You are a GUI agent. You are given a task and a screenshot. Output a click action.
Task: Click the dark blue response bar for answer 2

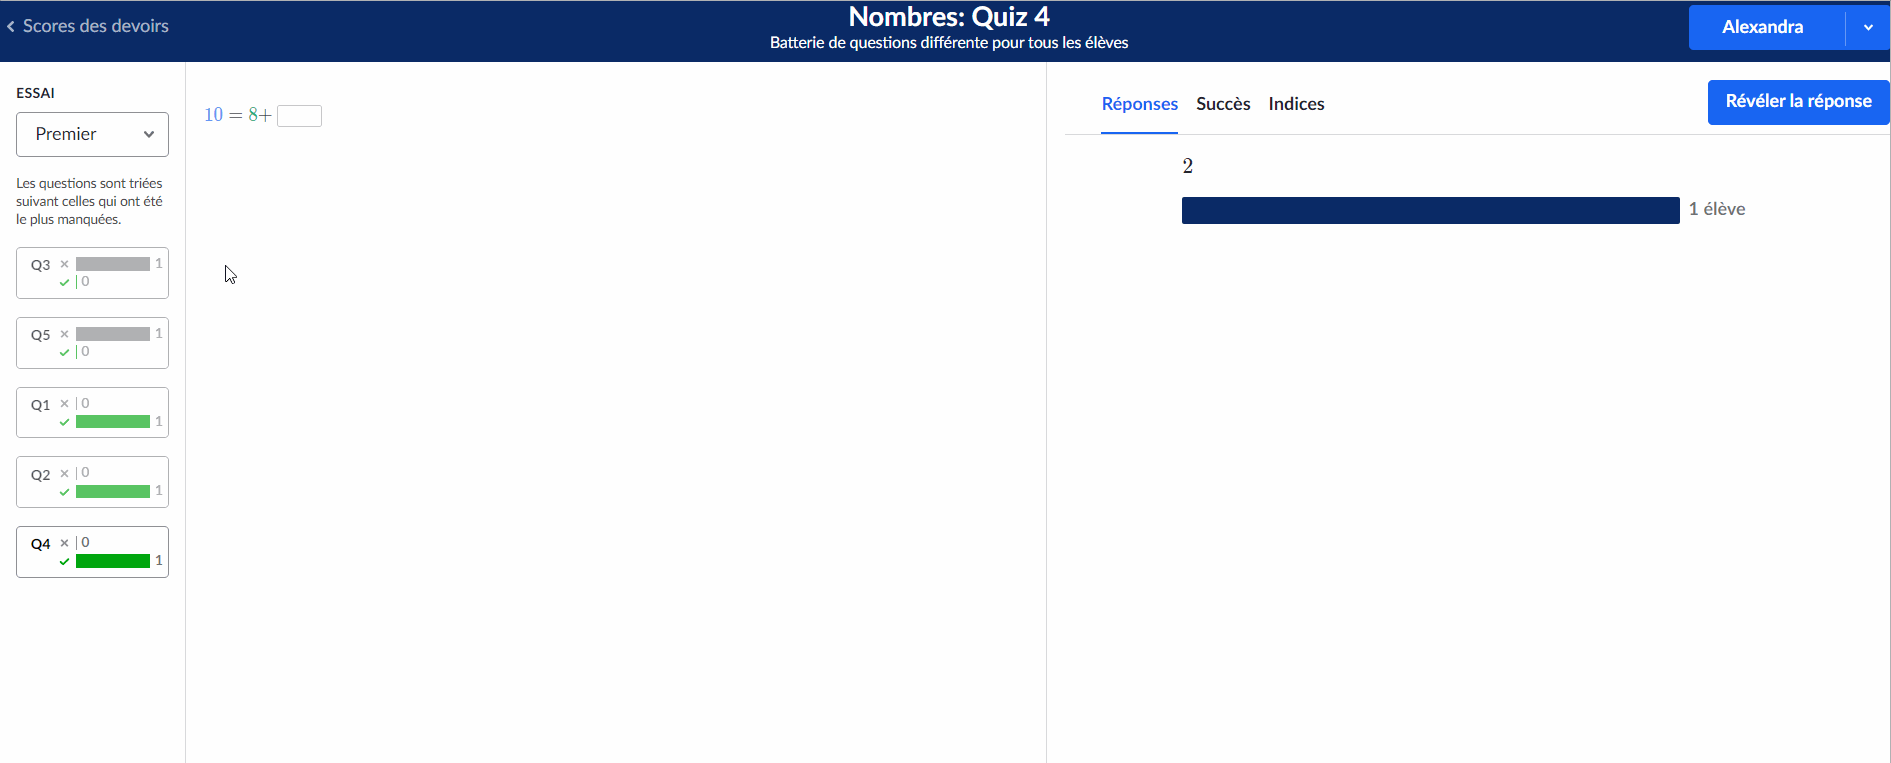pos(1430,210)
